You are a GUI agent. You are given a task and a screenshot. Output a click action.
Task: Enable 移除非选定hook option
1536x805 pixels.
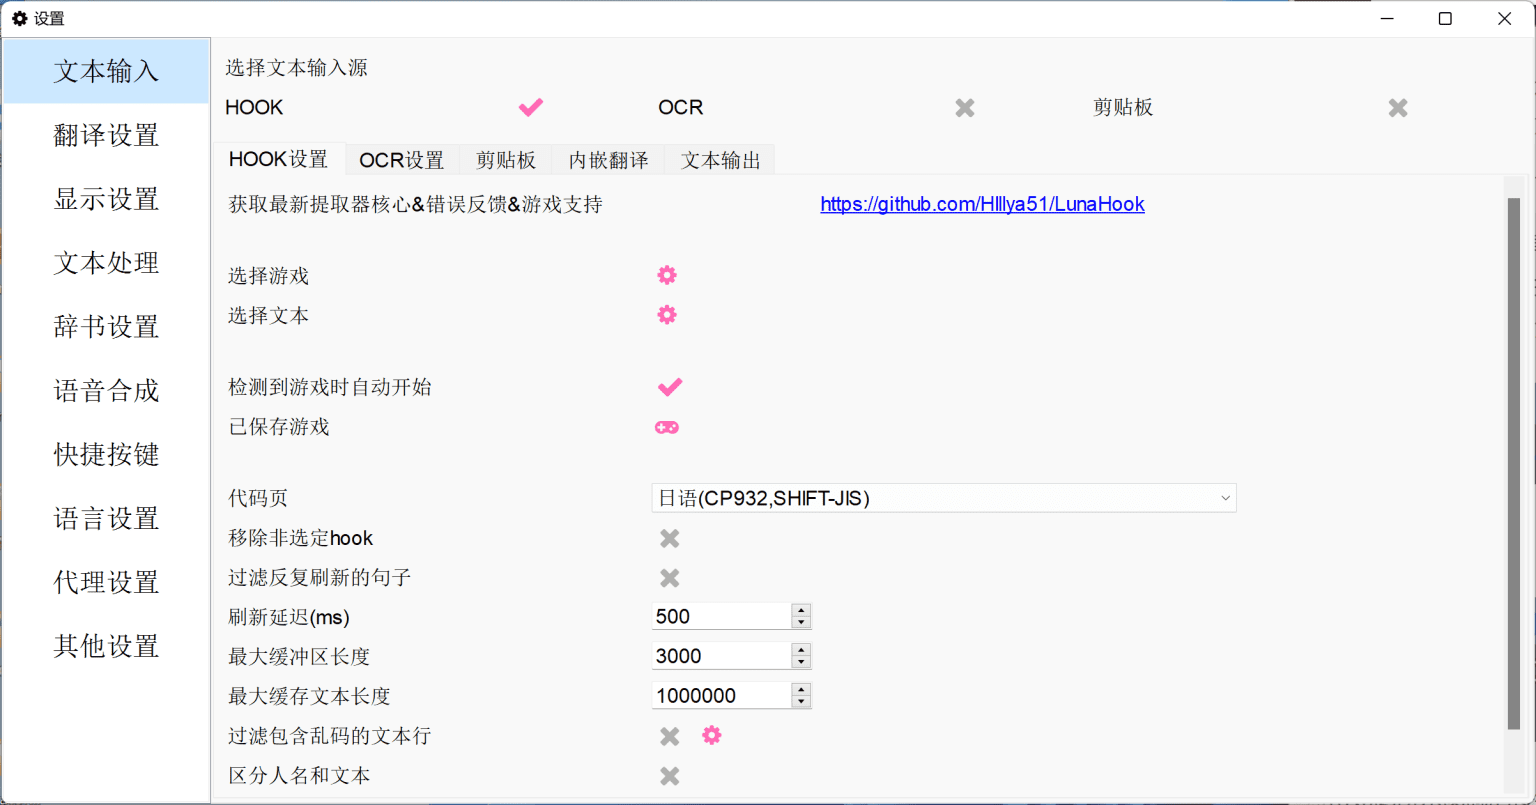pos(670,539)
